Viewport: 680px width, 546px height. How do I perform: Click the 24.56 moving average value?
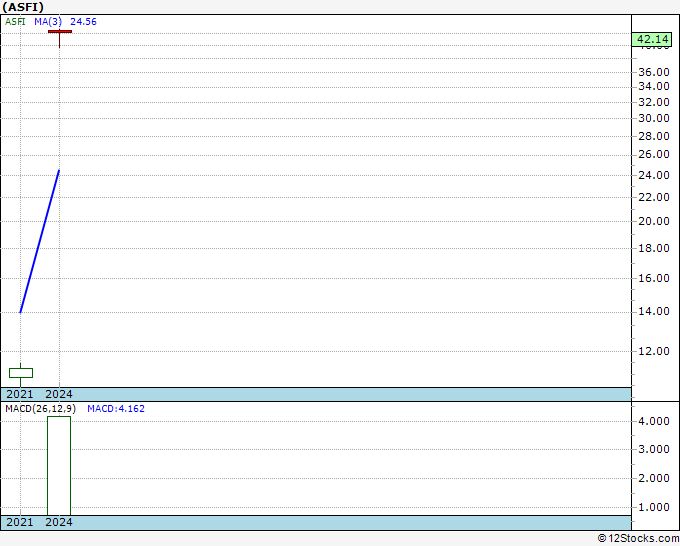(83, 20)
